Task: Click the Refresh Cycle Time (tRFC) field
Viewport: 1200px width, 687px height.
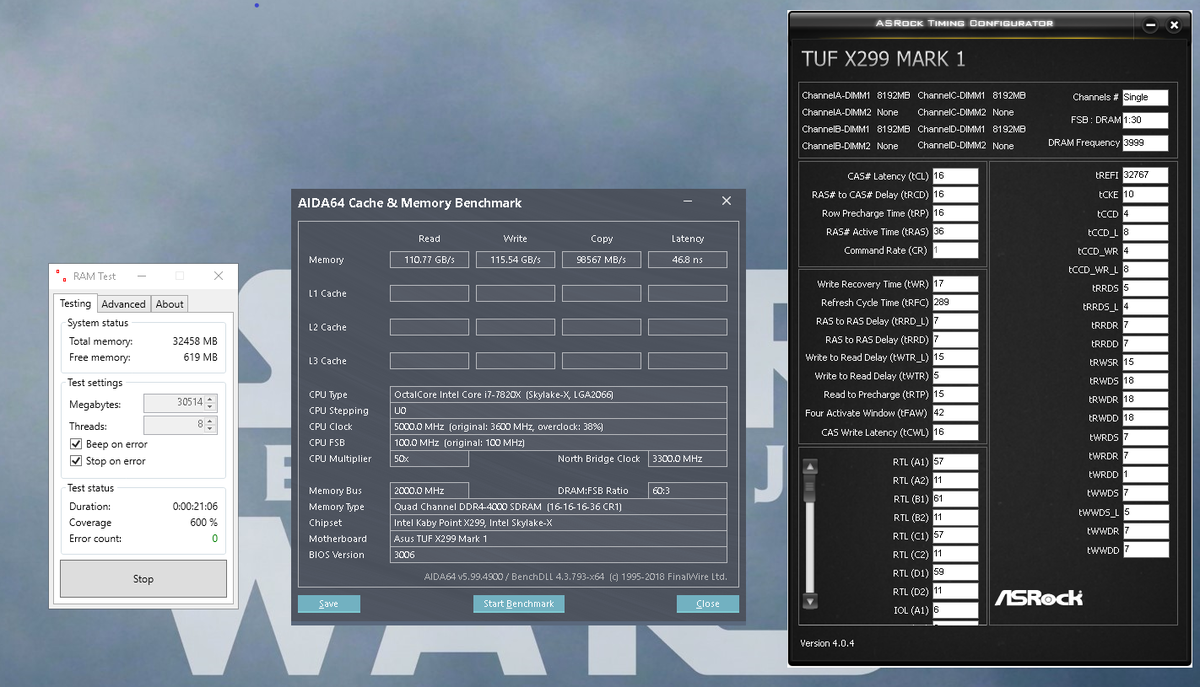Action: coord(955,303)
